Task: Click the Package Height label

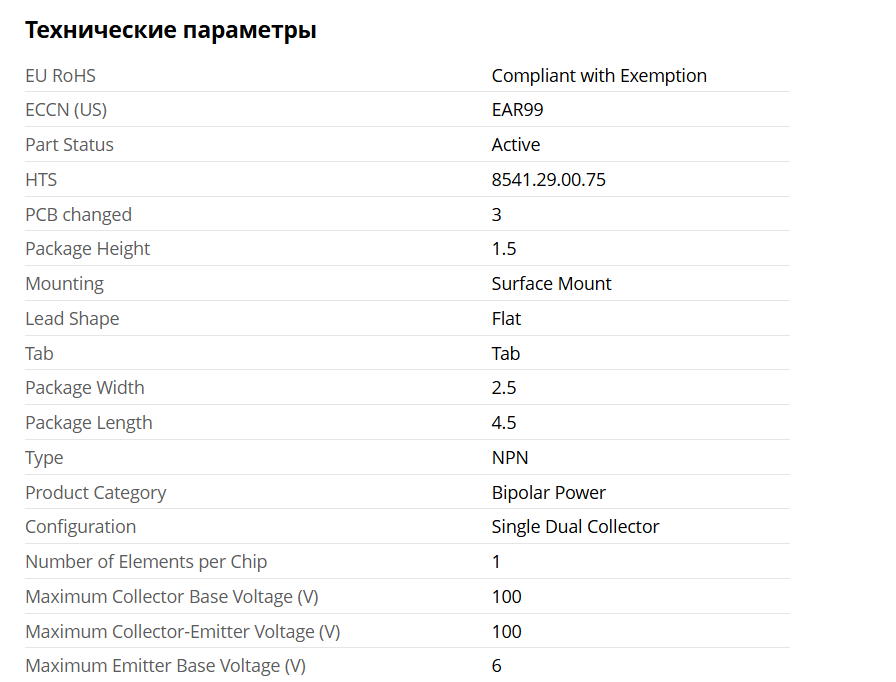Action: (87, 249)
